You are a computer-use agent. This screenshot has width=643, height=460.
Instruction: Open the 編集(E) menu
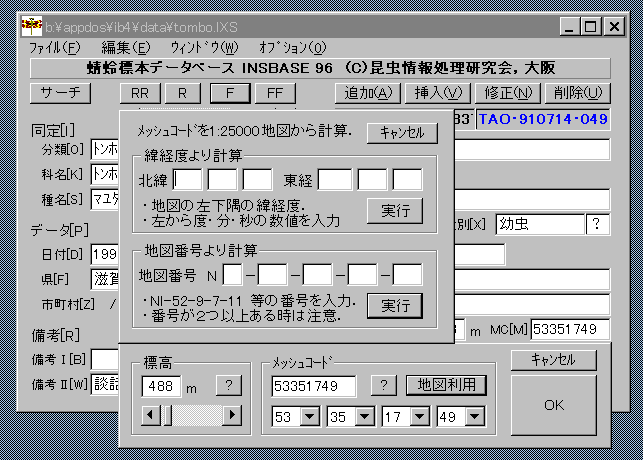click(125, 47)
